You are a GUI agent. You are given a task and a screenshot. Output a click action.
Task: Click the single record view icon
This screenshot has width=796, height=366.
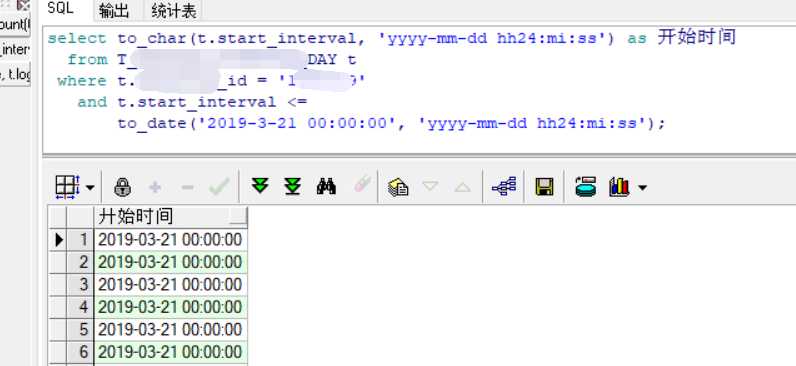[x=398, y=187]
